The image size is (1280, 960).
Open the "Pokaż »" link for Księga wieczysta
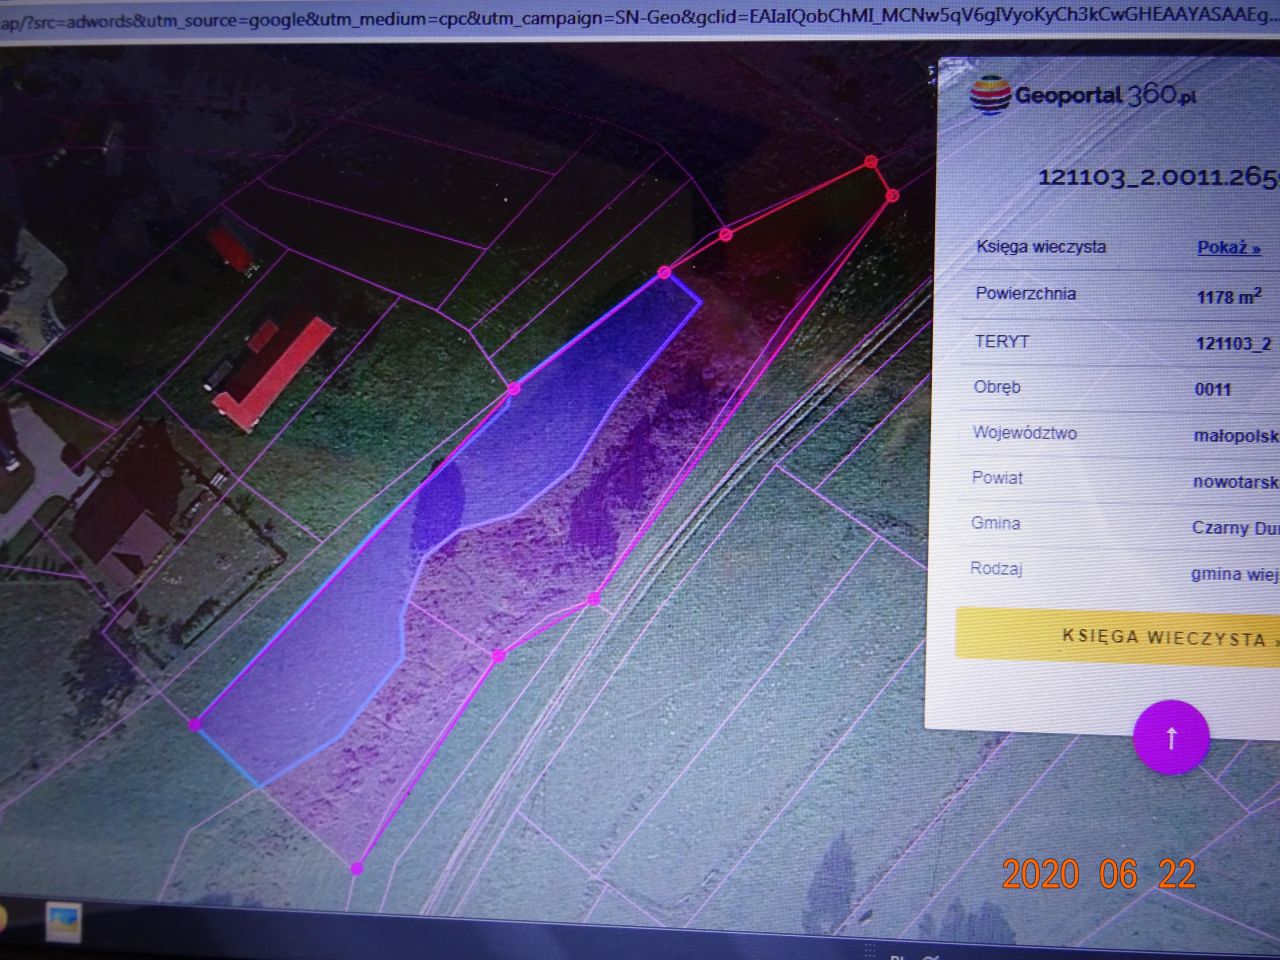(x=1226, y=248)
